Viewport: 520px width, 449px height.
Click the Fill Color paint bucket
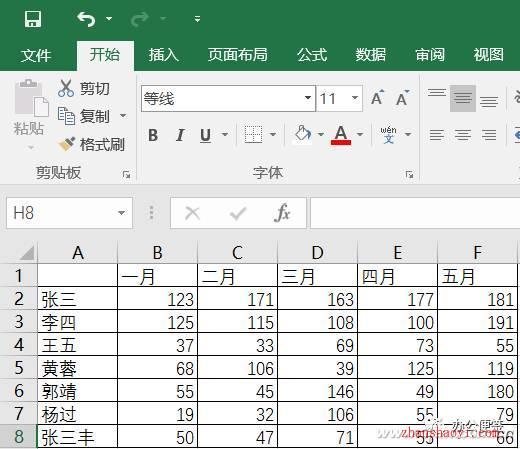(x=303, y=135)
